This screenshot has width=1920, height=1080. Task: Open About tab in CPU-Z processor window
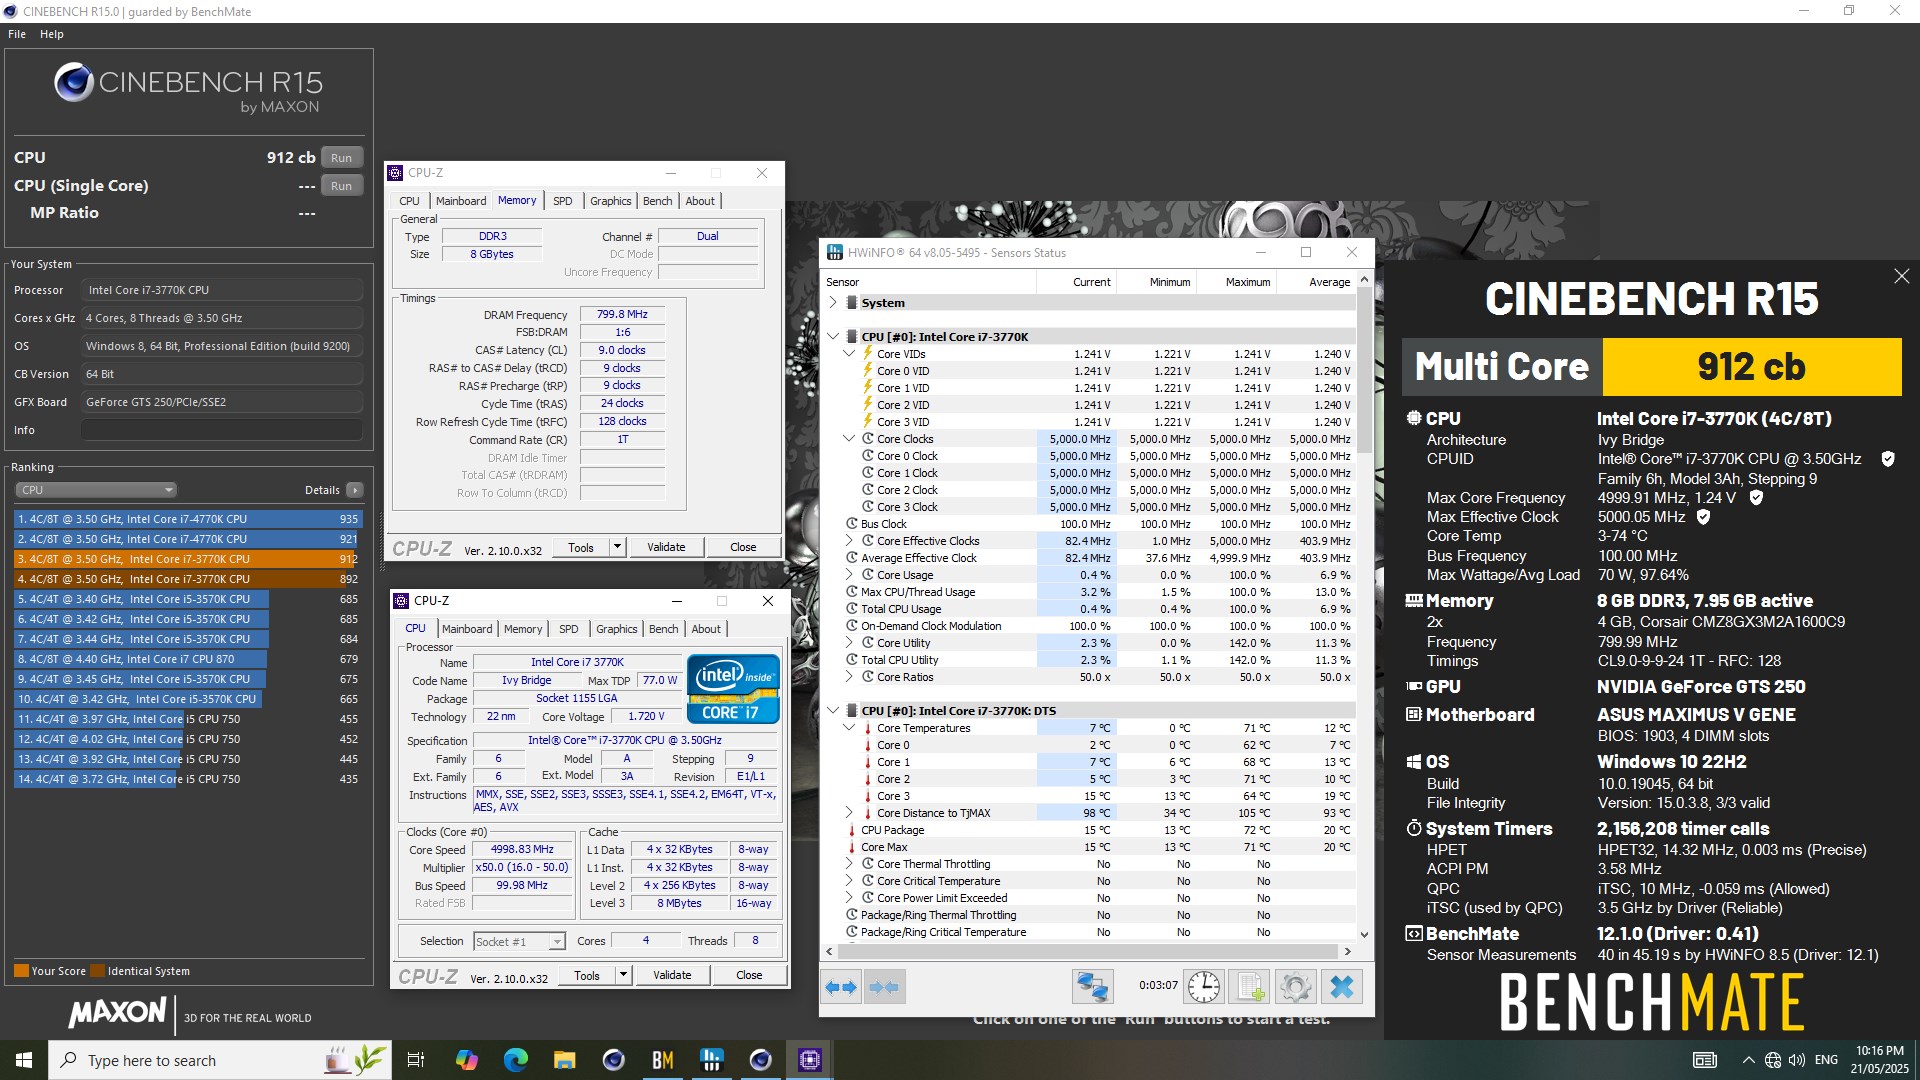(706, 629)
